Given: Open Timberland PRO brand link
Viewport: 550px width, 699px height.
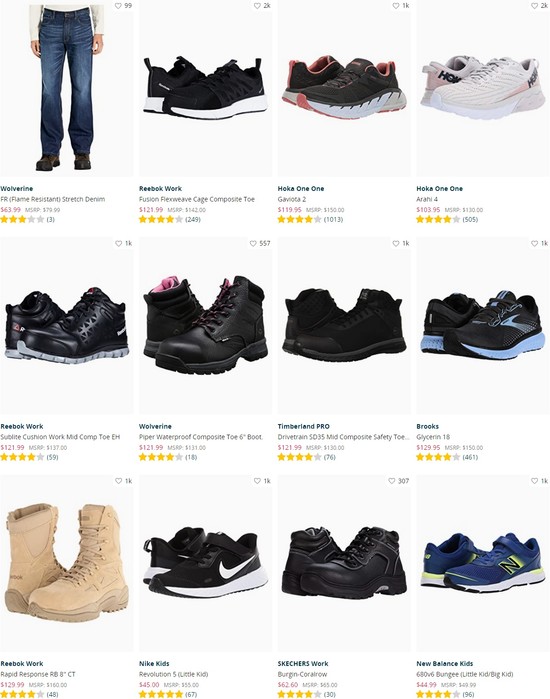Looking at the screenshot, I should tap(304, 426).
